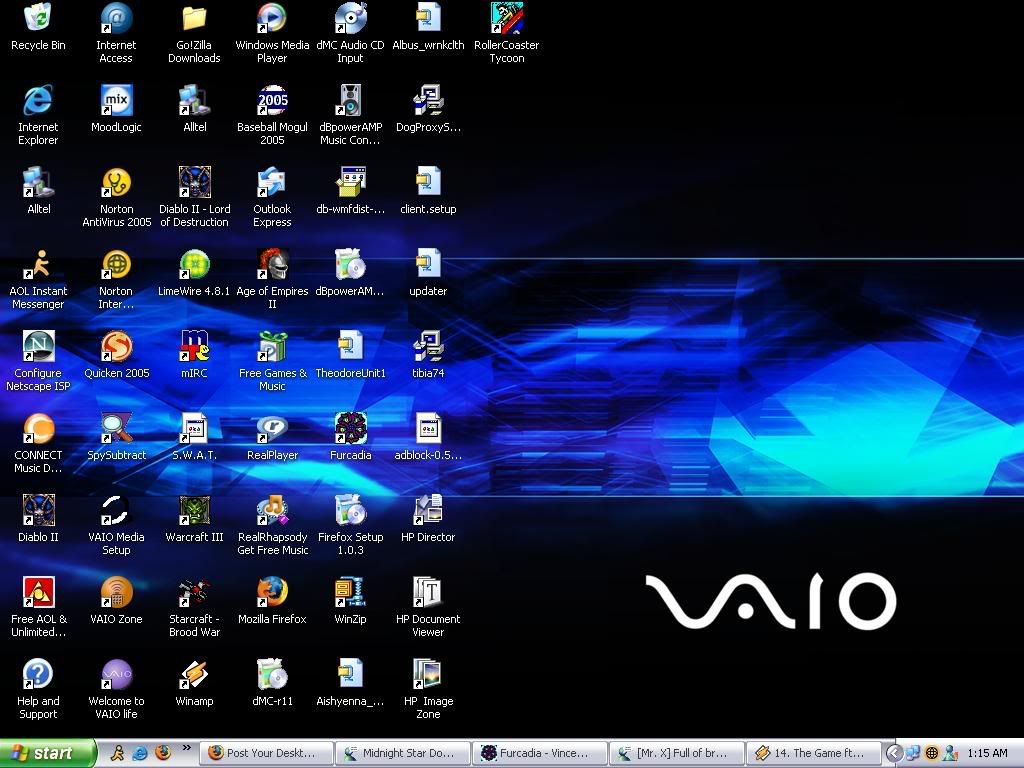Select the Age of Empires II icon
The height and width of the screenshot is (768, 1024).
click(272, 264)
